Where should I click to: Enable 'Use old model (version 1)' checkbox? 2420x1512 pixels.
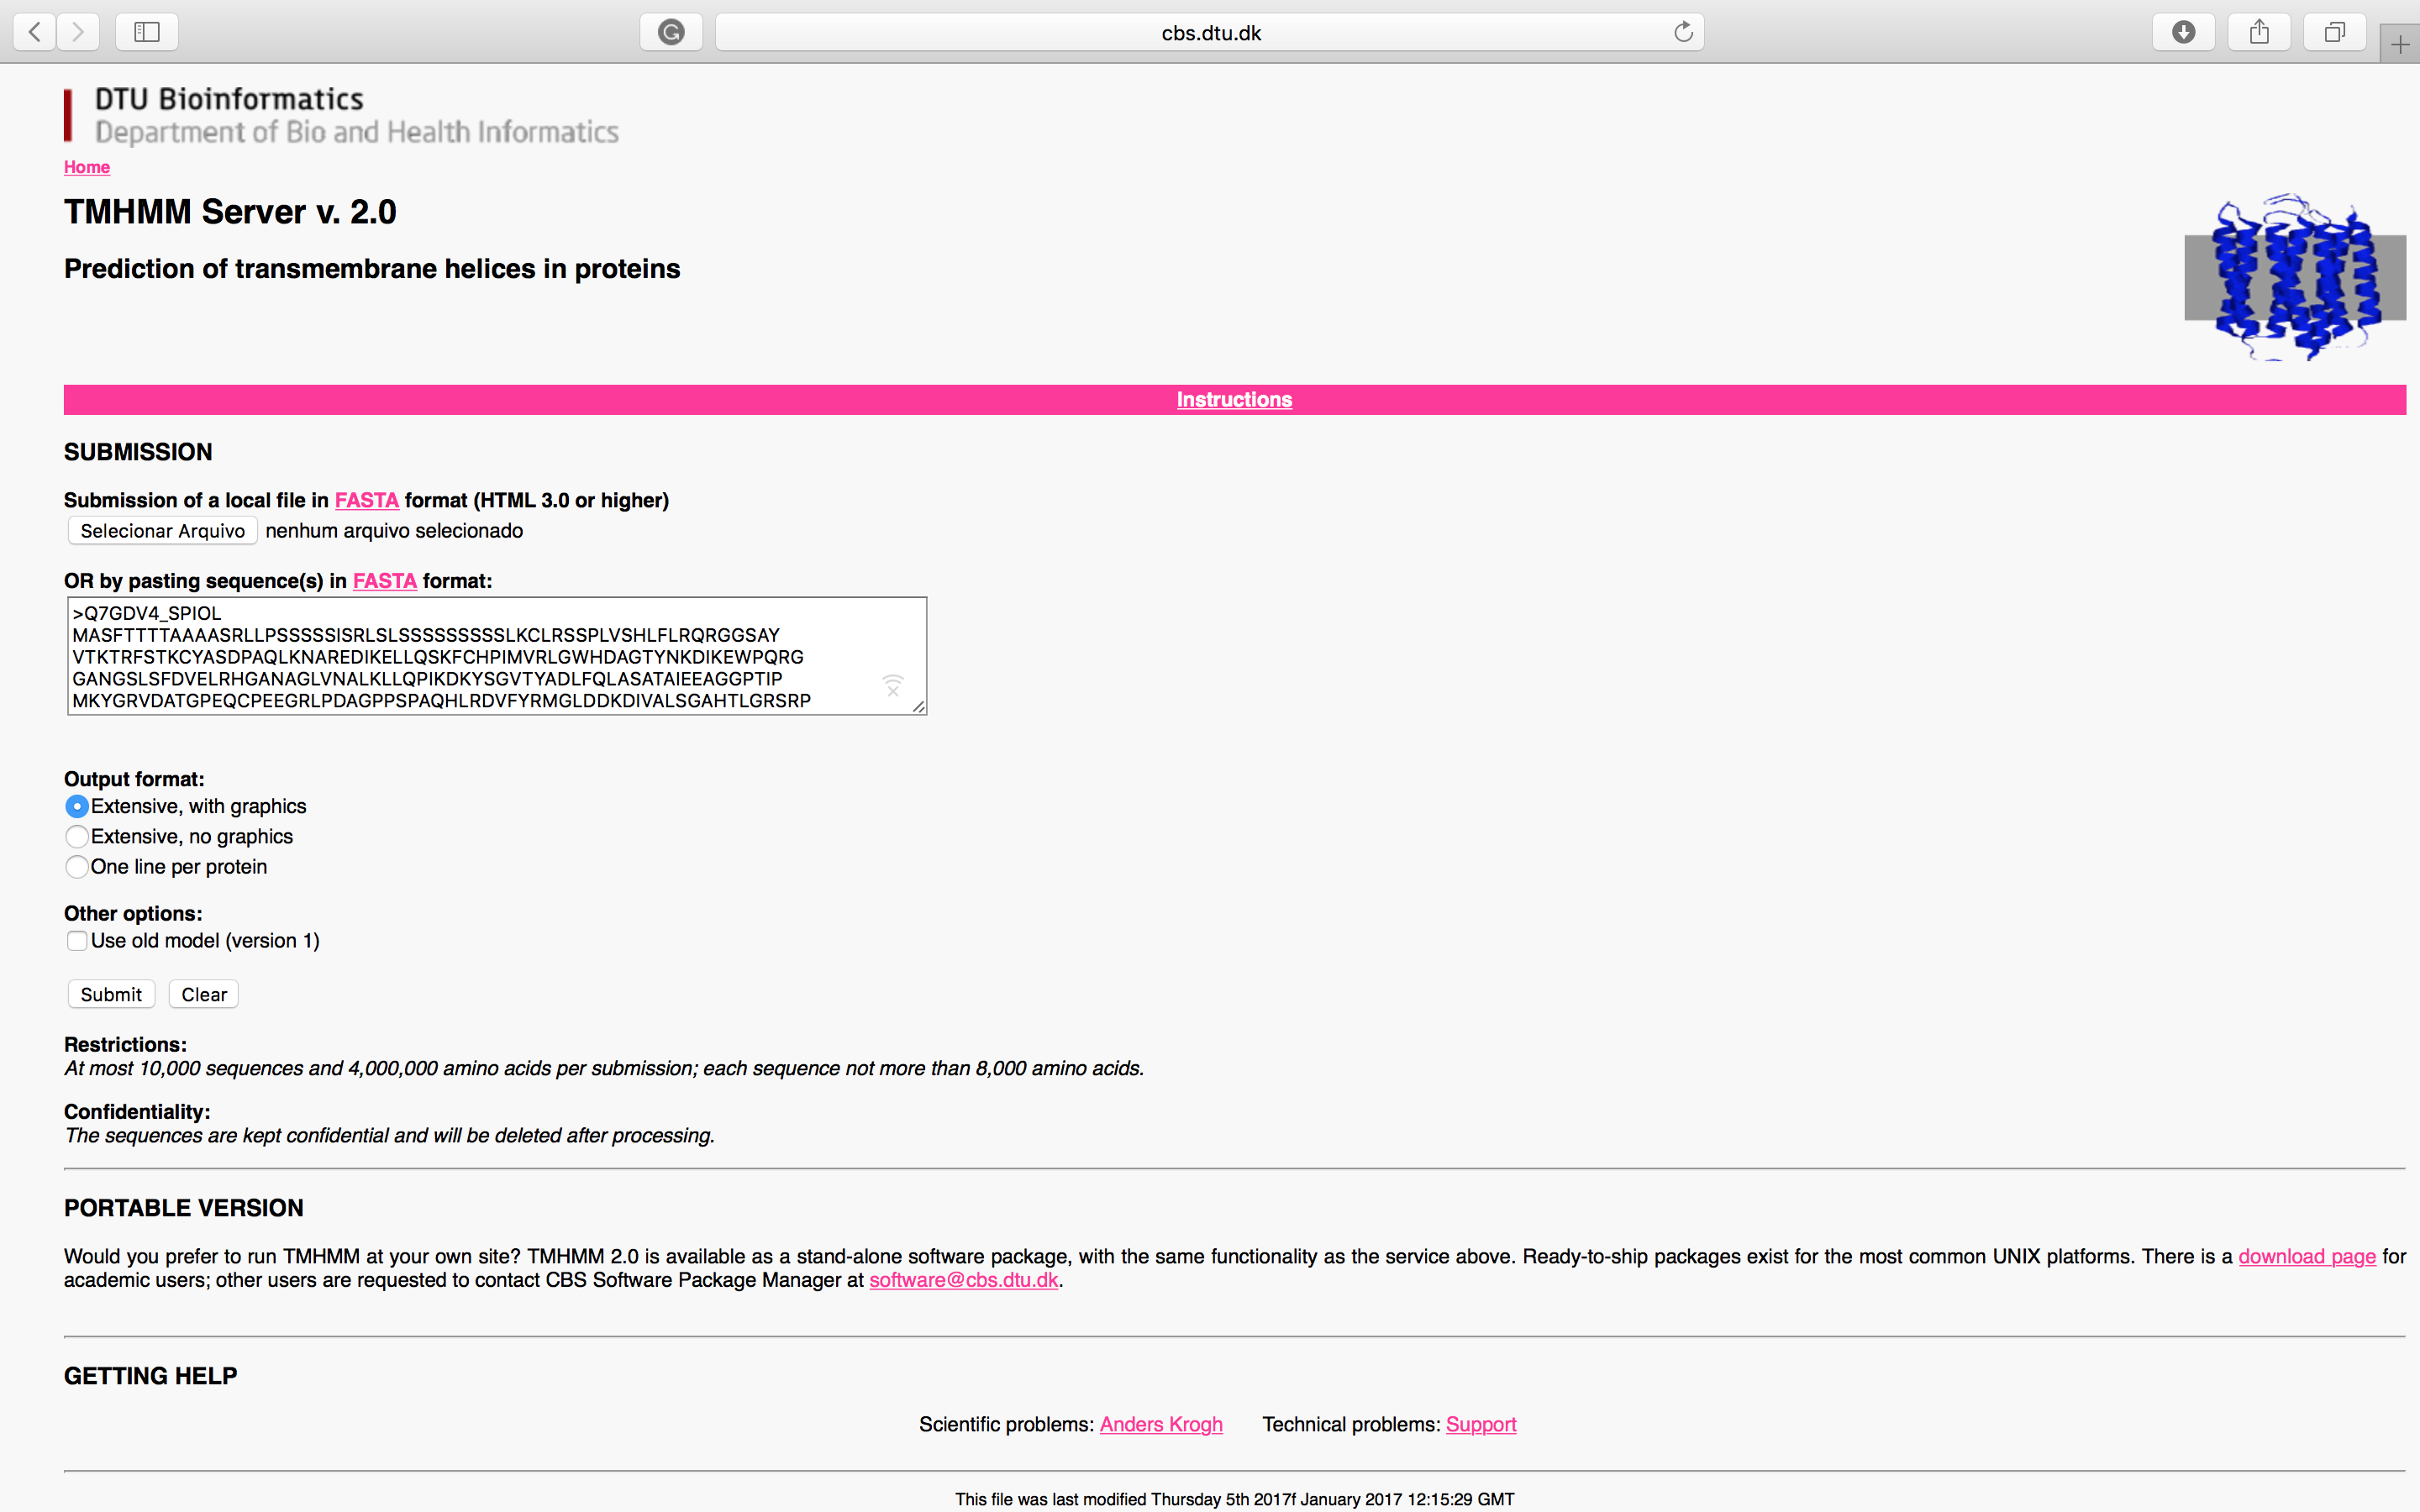[x=77, y=940]
